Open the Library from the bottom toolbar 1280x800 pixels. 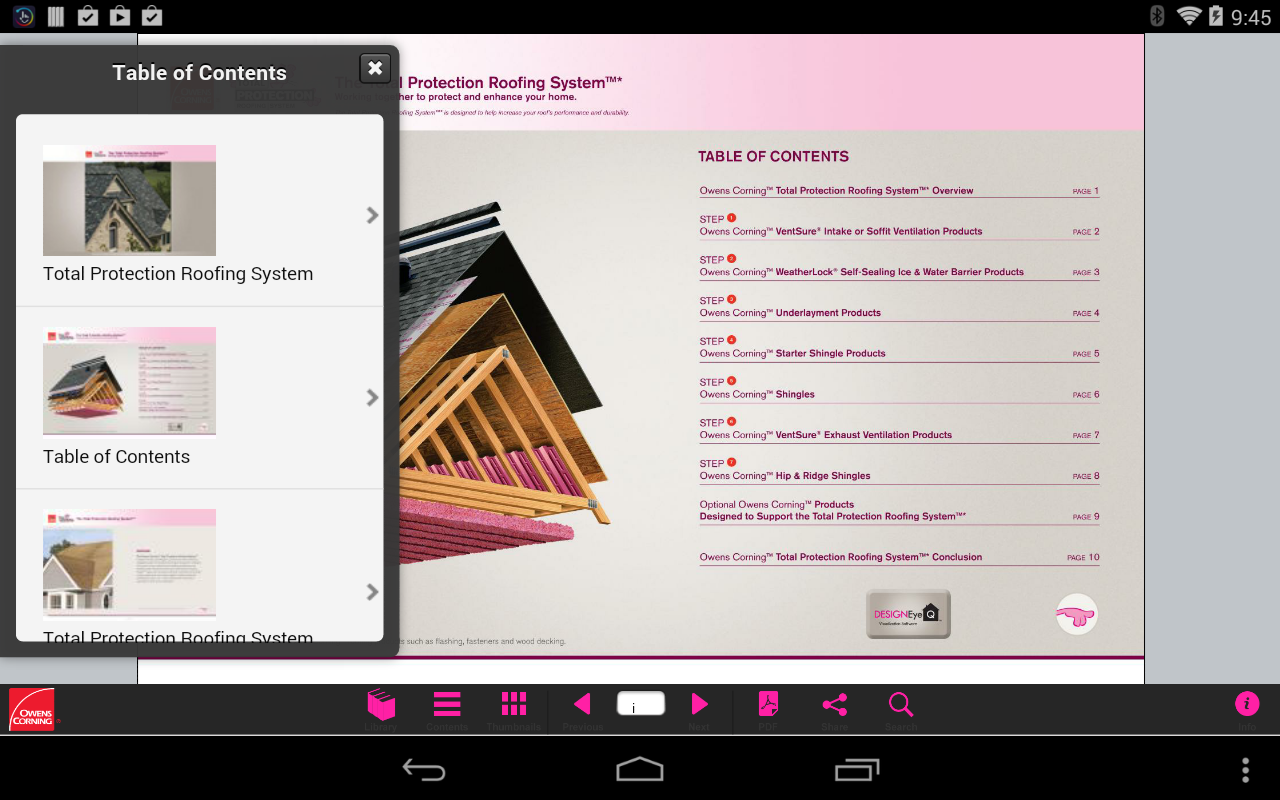[381, 705]
